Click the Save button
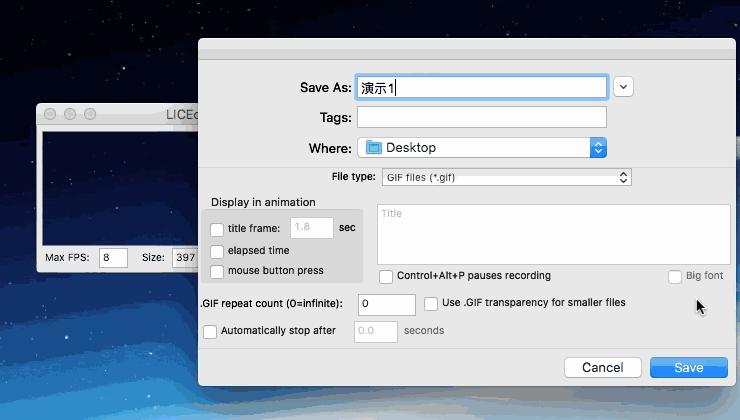The width and height of the screenshot is (740, 420). (688, 367)
